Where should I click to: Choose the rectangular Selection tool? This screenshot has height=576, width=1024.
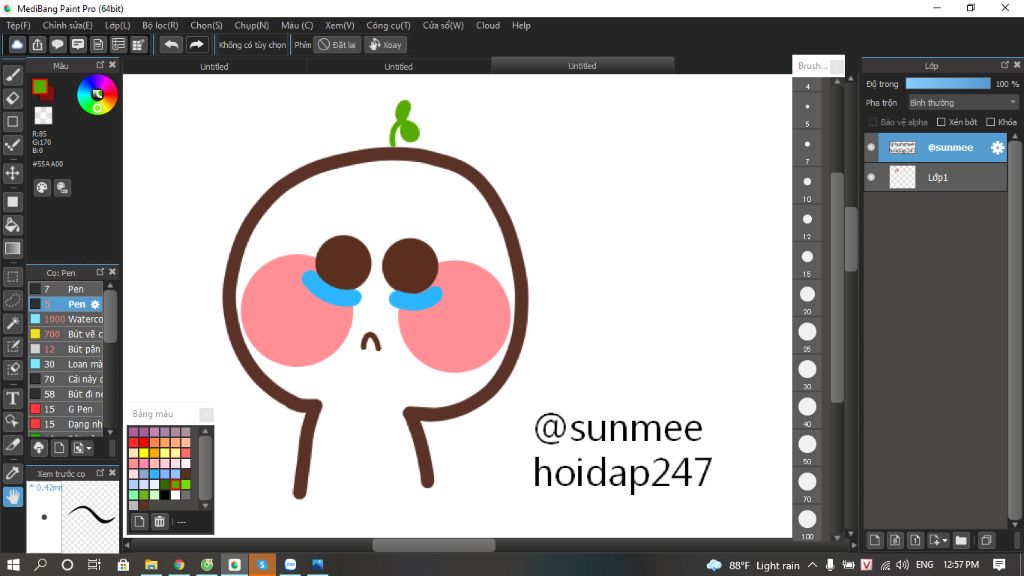(12, 277)
